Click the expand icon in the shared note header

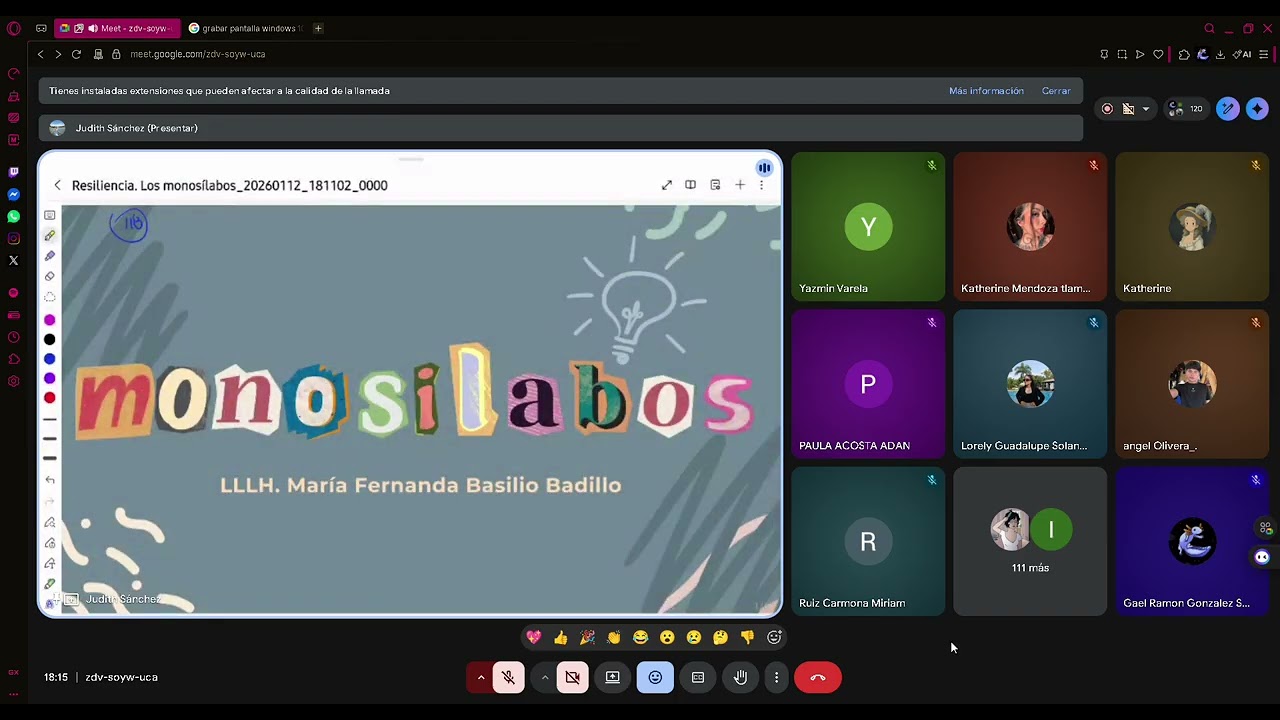[x=667, y=185]
